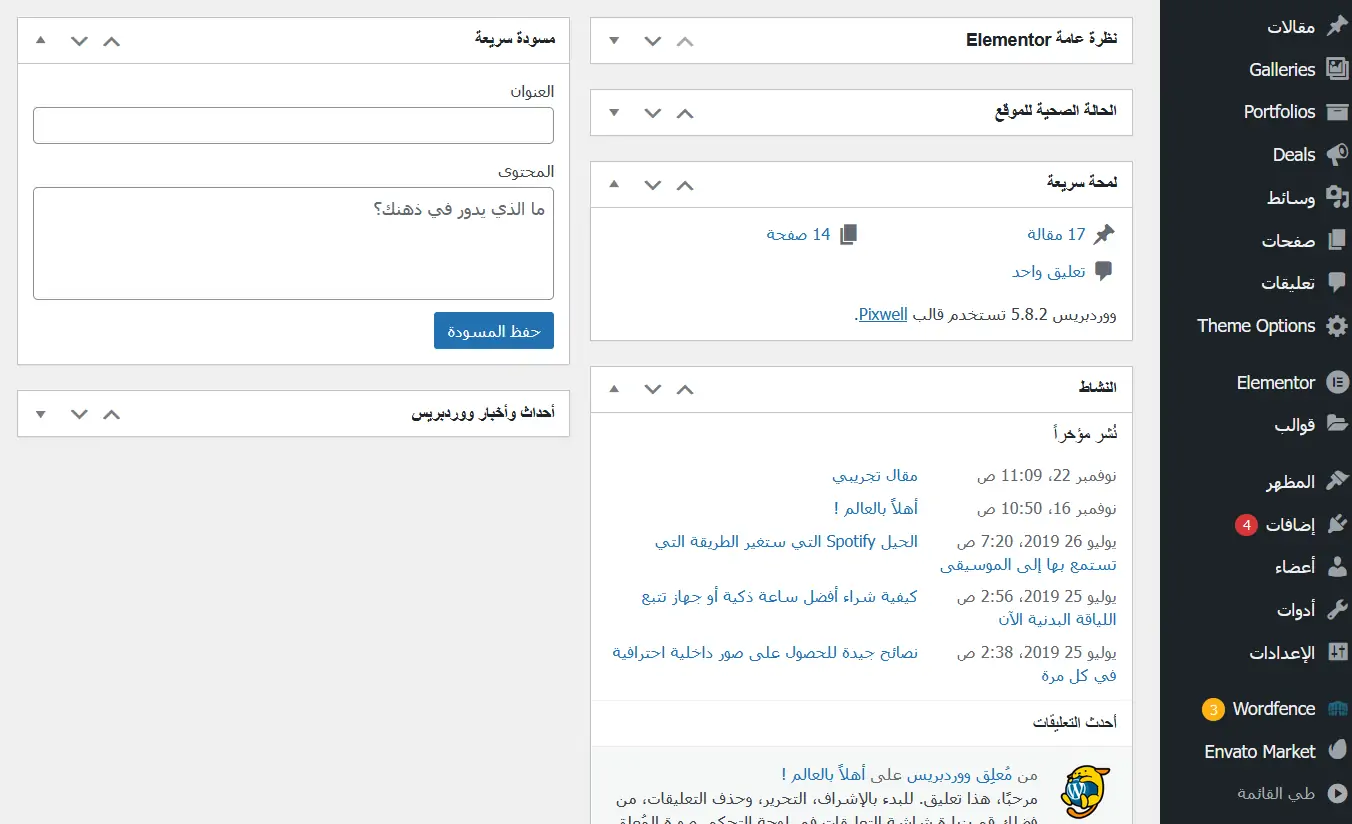The image size is (1352, 824).
Task: Move the النشاط widget up
Action: 685,389
